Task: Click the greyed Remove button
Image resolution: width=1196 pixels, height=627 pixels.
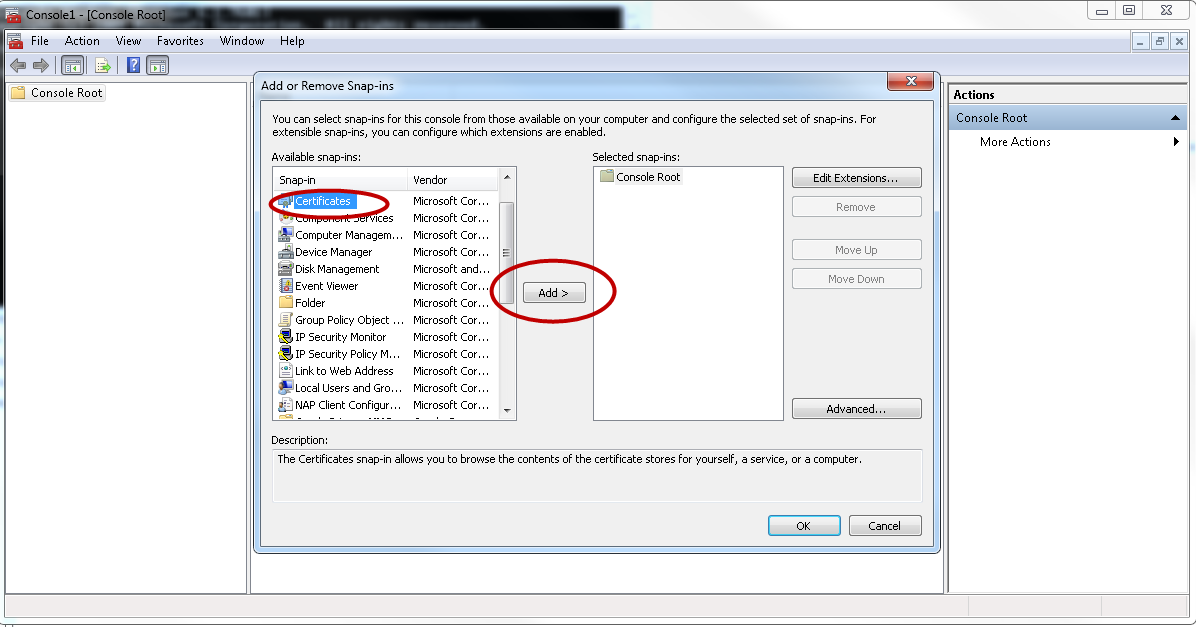Action: [857, 207]
